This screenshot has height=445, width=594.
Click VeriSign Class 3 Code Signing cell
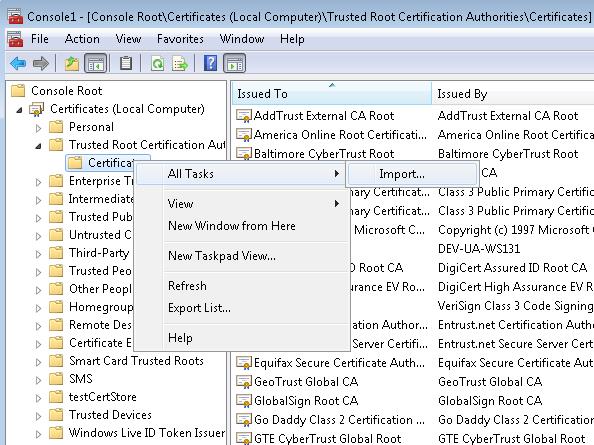516,306
